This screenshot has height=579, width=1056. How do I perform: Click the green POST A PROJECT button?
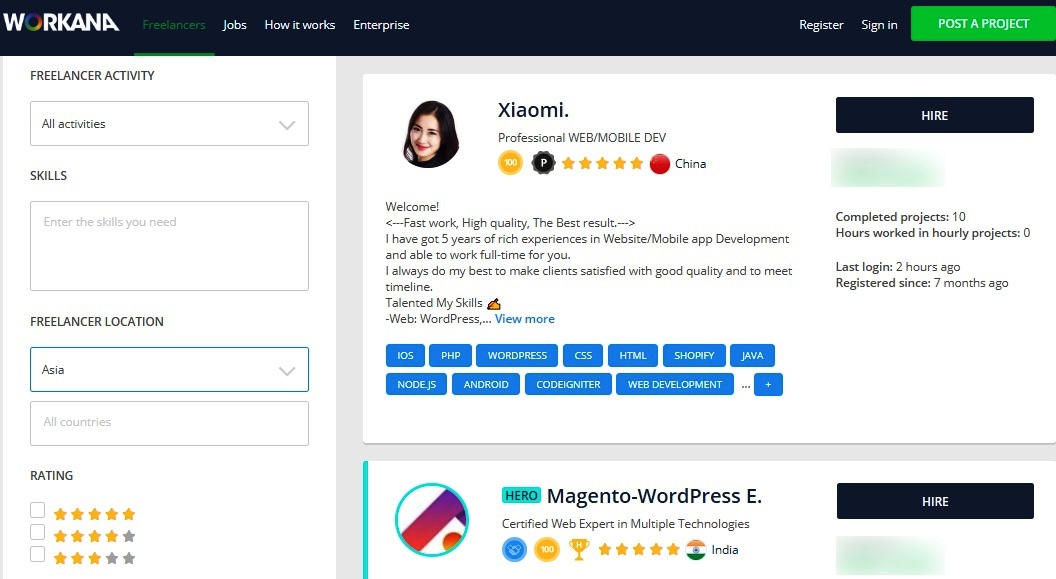(x=983, y=24)
